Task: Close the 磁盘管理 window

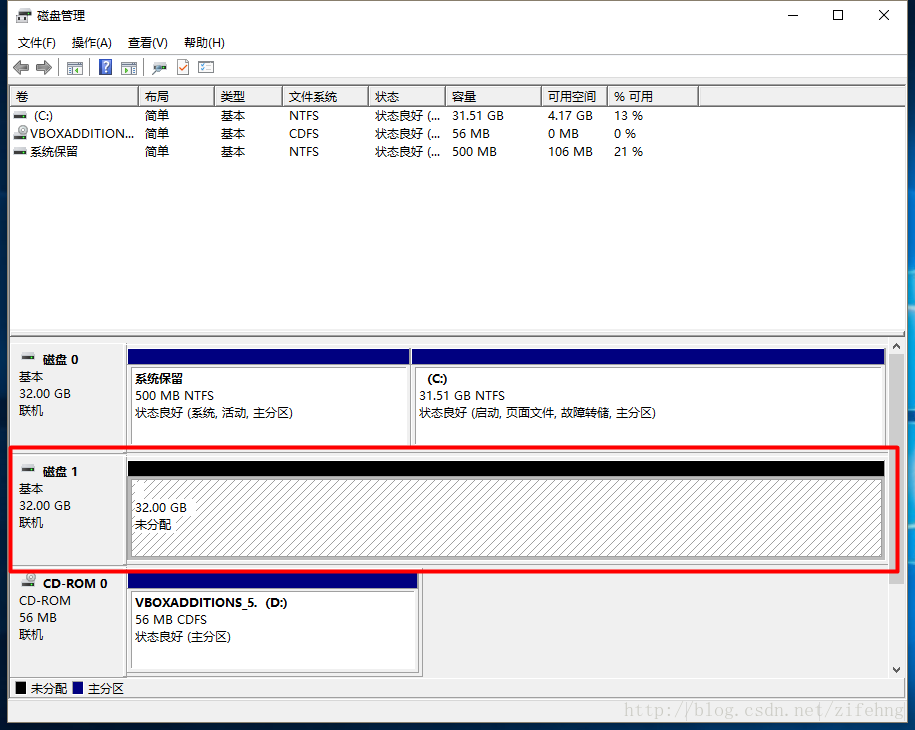Action: click(x=883, y=15)
